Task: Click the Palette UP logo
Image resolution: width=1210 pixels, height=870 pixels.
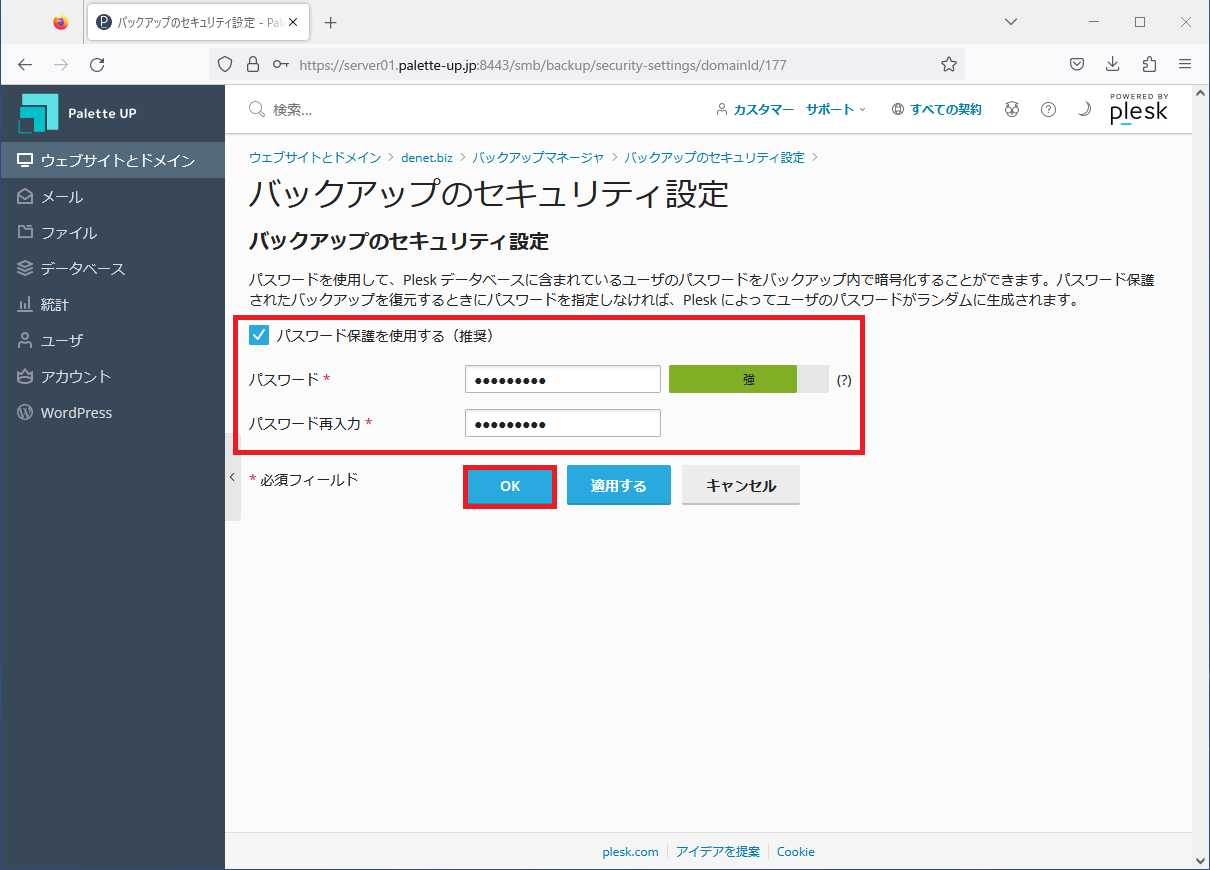Action: pyautogui.click(x=77, y=113)
